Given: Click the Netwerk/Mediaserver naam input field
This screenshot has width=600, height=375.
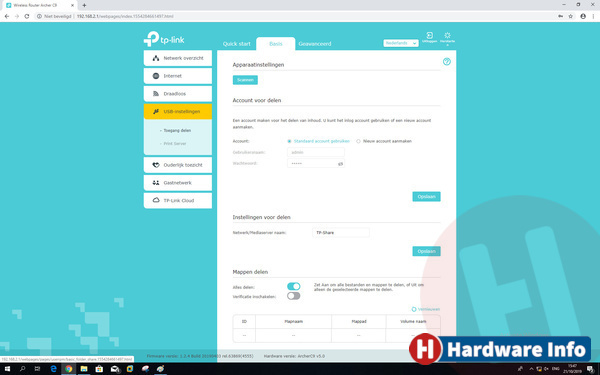Looking at the screenshot, I should 341,233.
